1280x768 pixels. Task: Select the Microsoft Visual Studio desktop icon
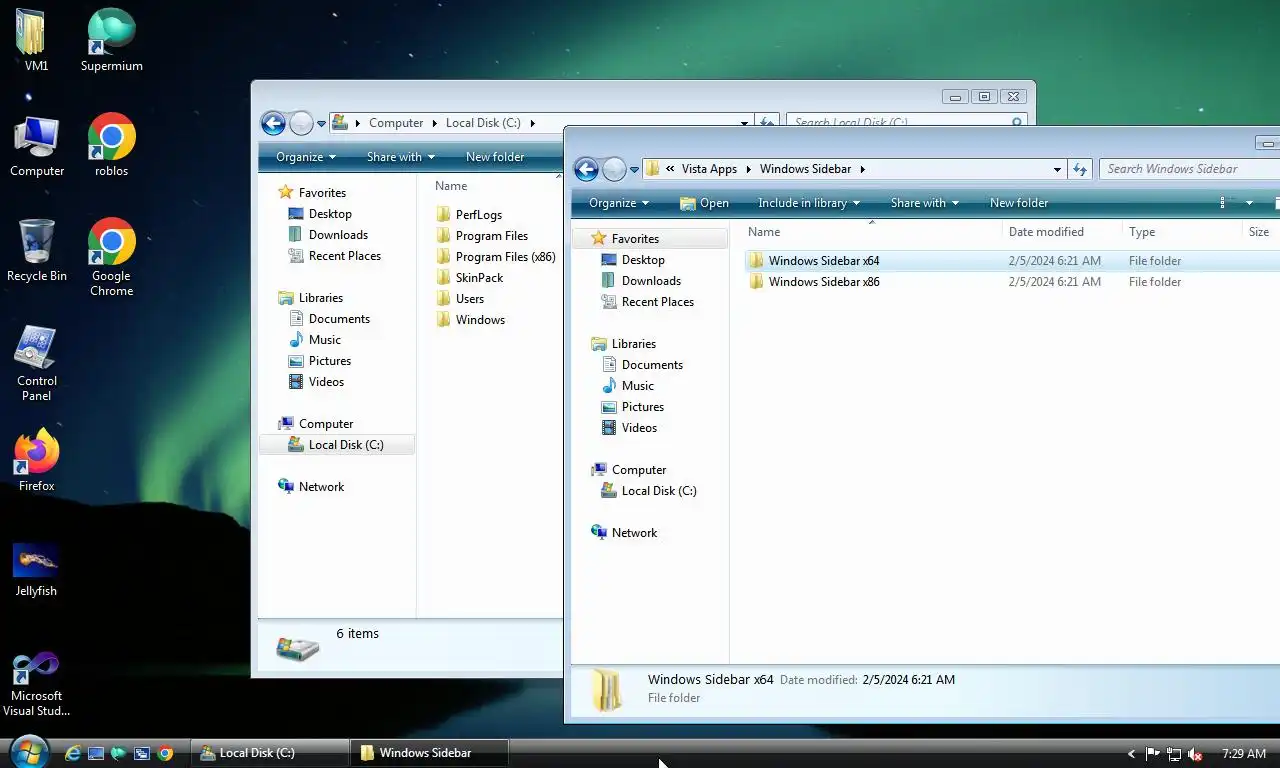click(37, 683)
